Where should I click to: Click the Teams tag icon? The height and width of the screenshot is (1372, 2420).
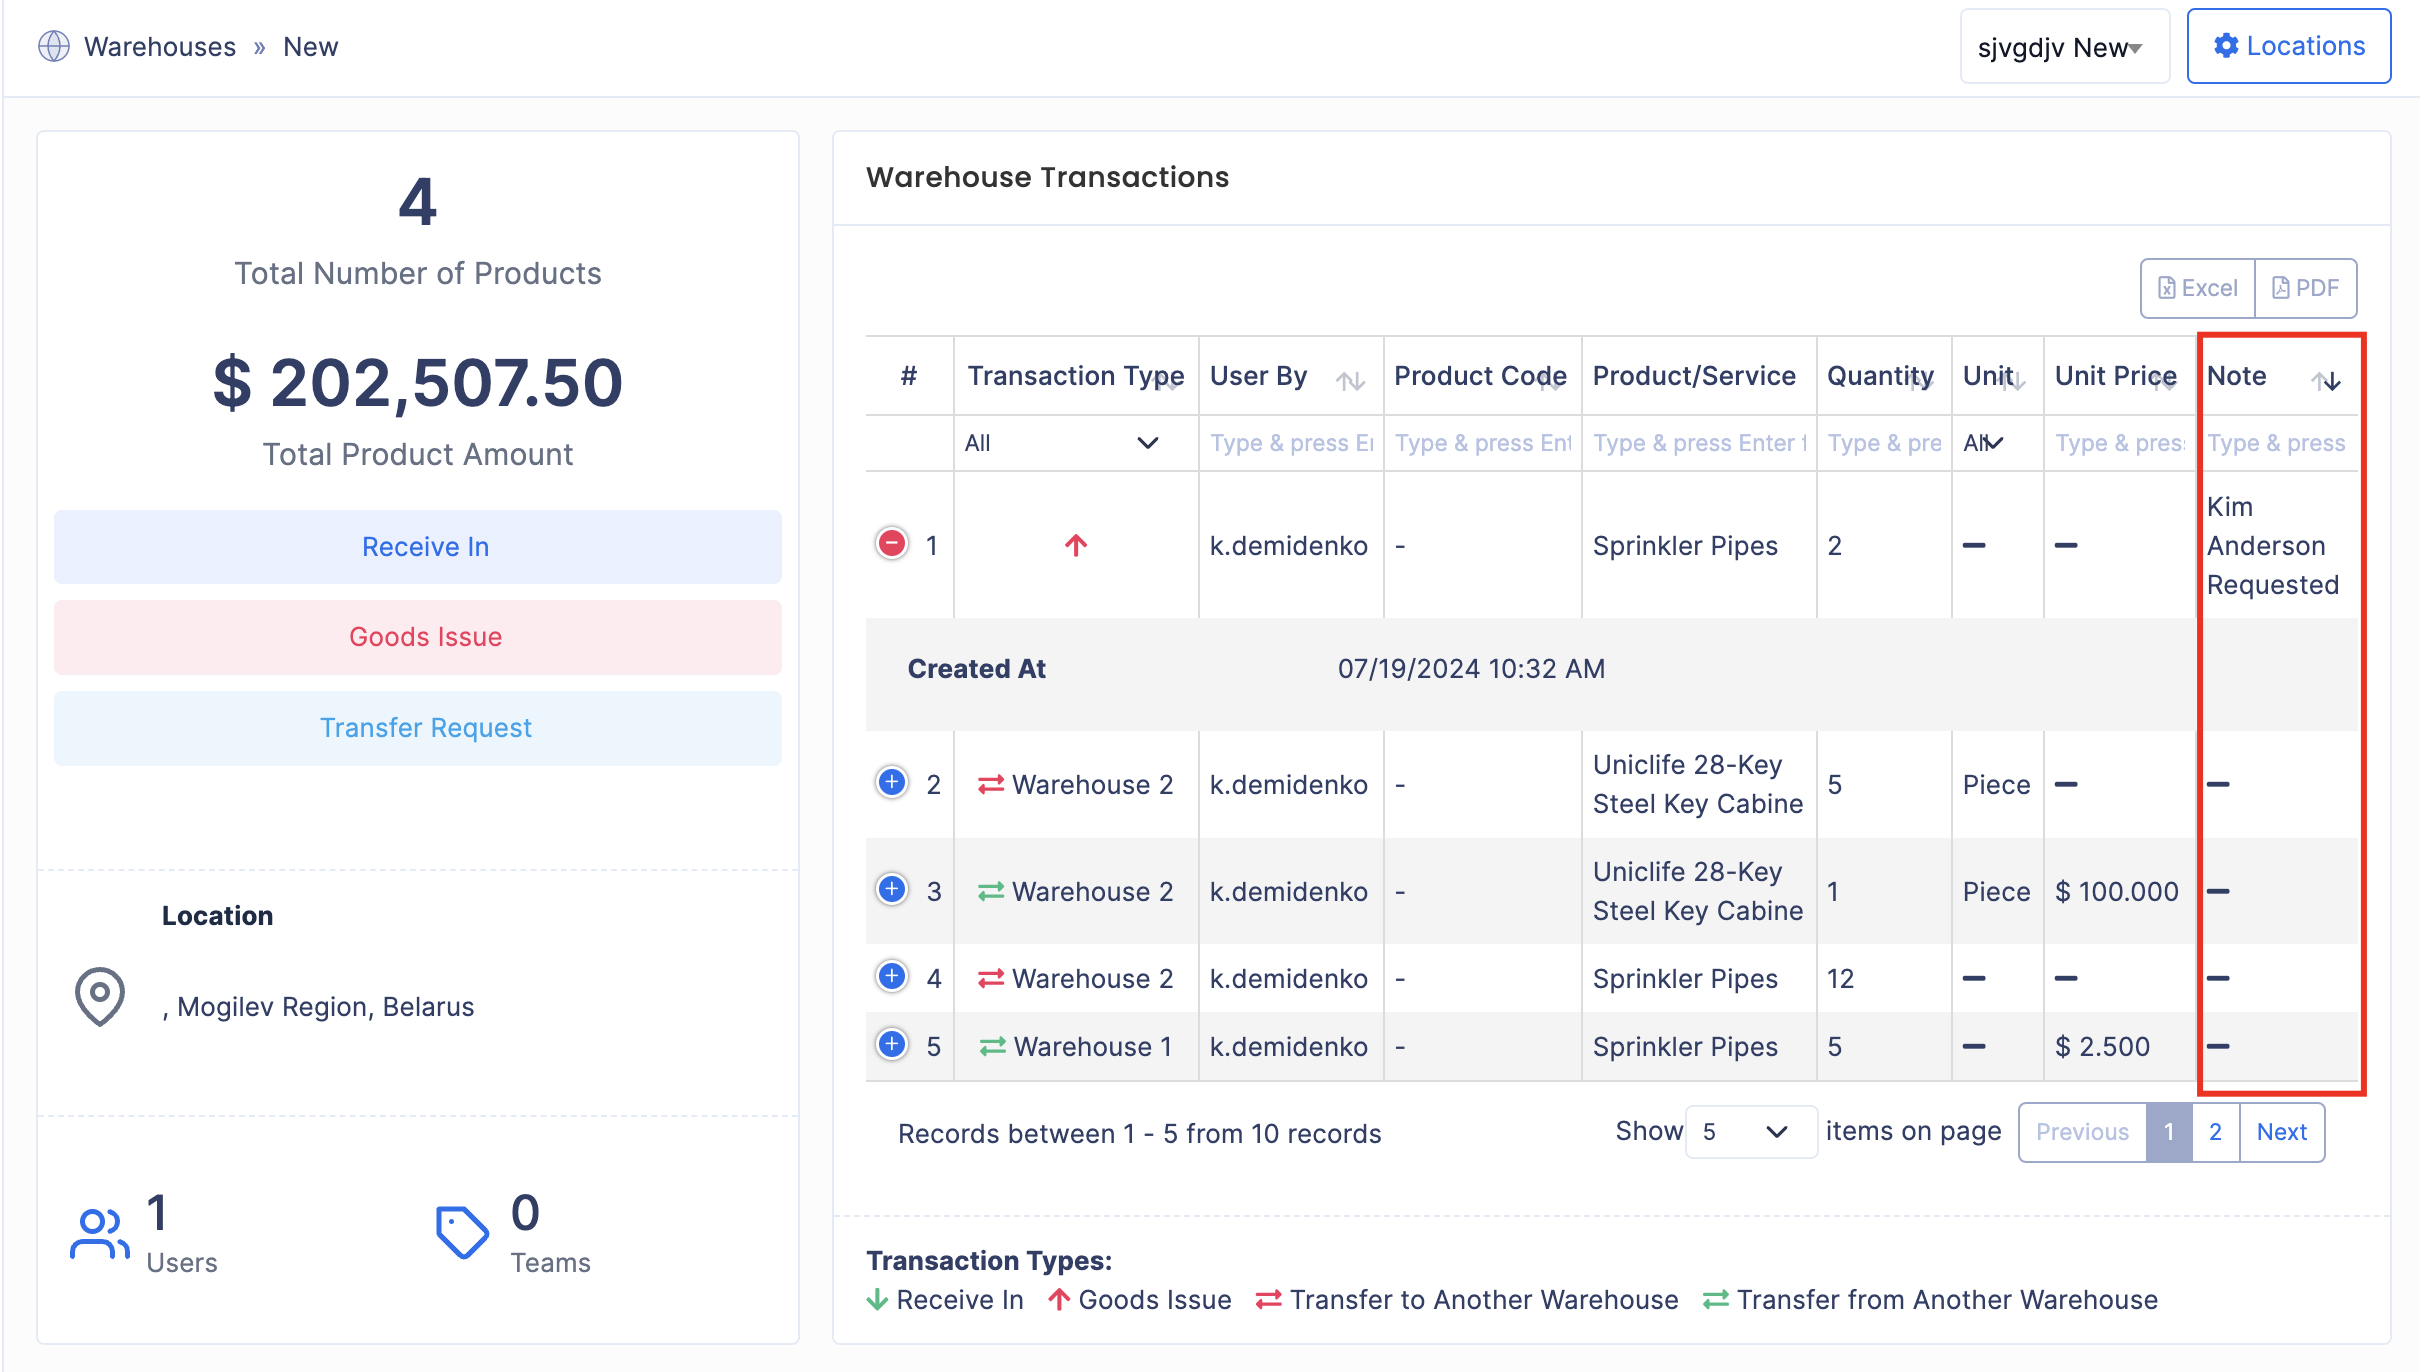[x=462, y=1232]
